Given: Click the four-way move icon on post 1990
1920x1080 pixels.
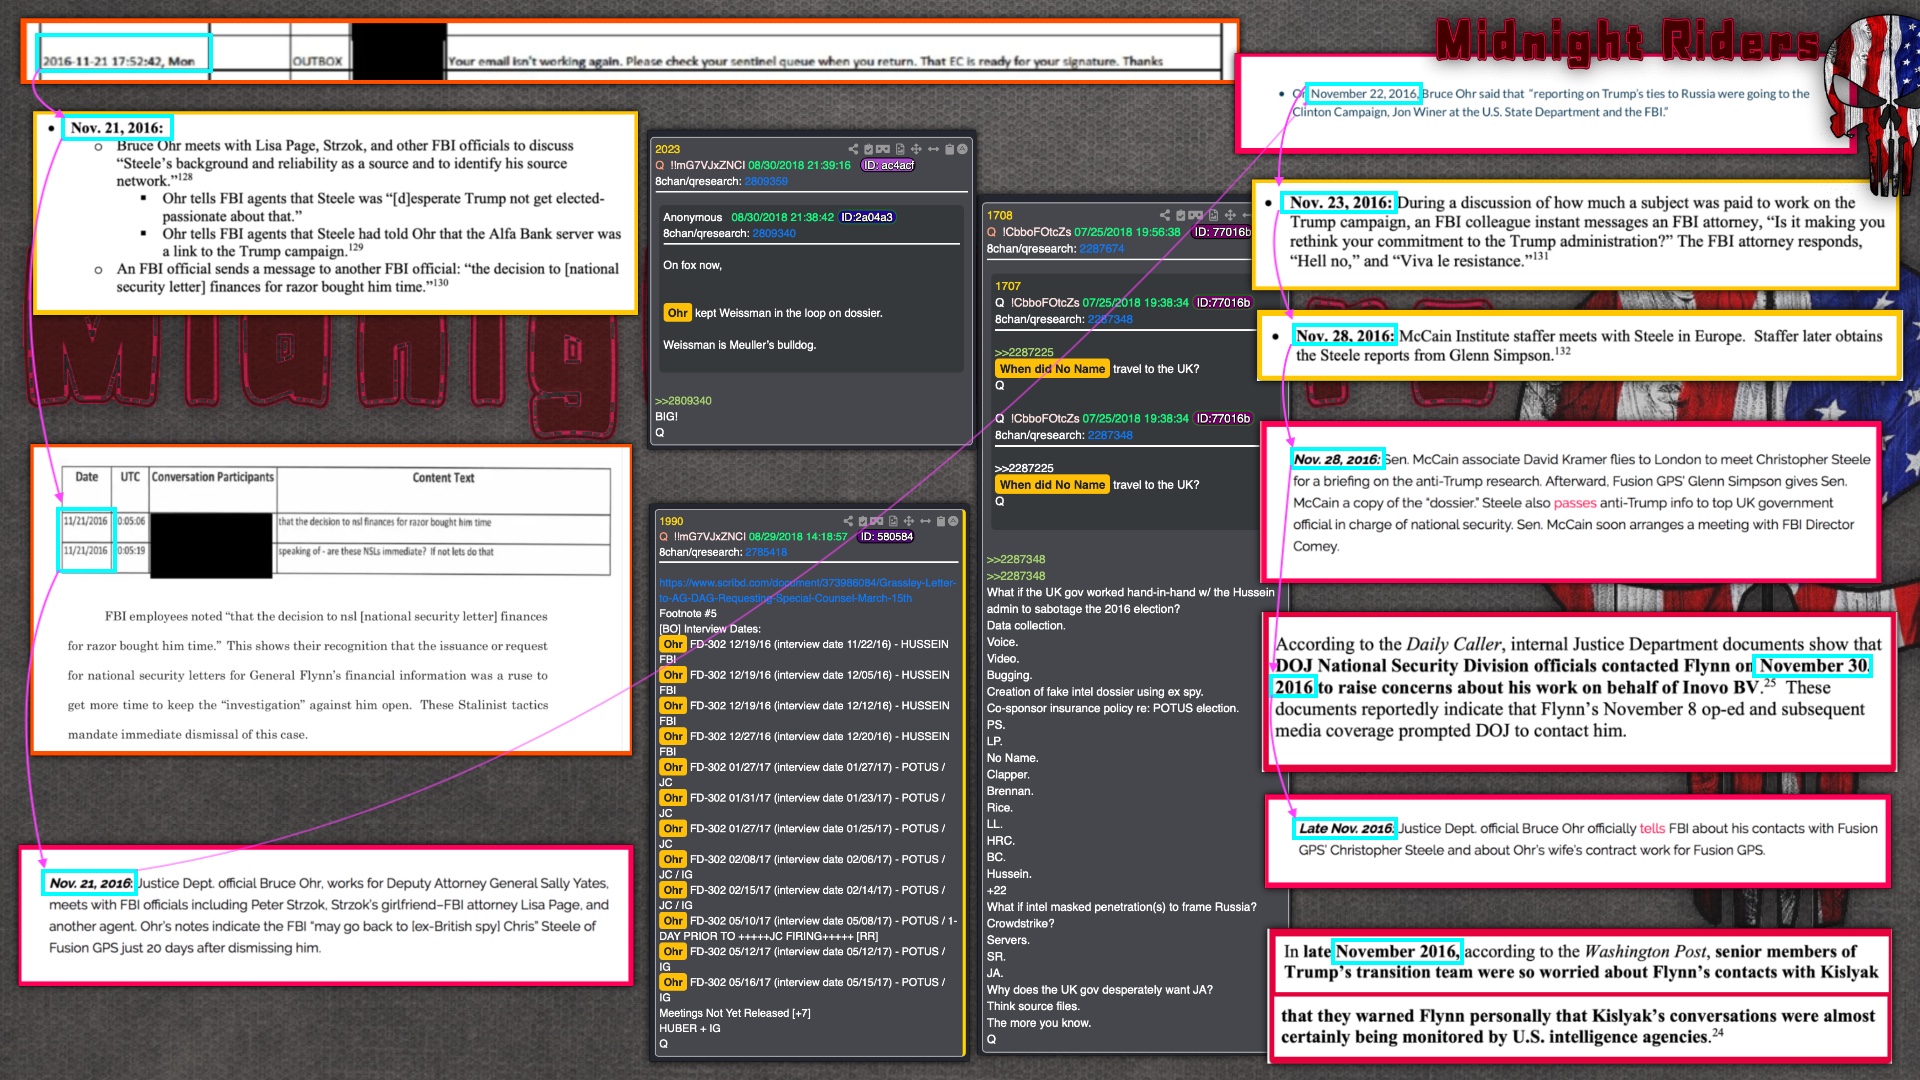Looking at the screenshot, I should coord(909,521).
